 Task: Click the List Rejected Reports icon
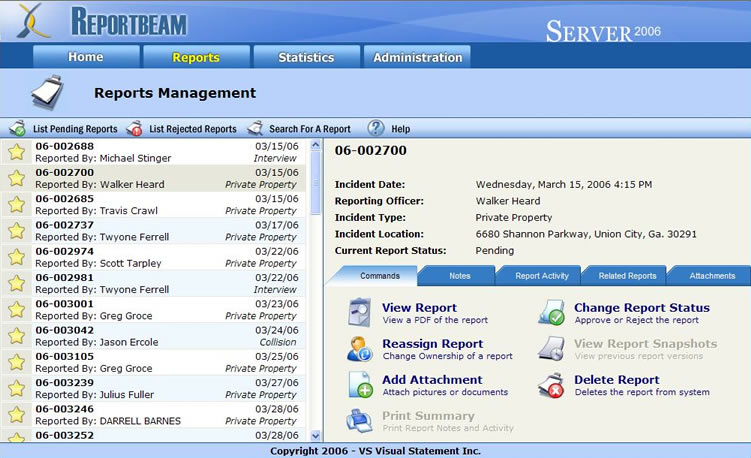pyautogui.click(x=134, y=128)
